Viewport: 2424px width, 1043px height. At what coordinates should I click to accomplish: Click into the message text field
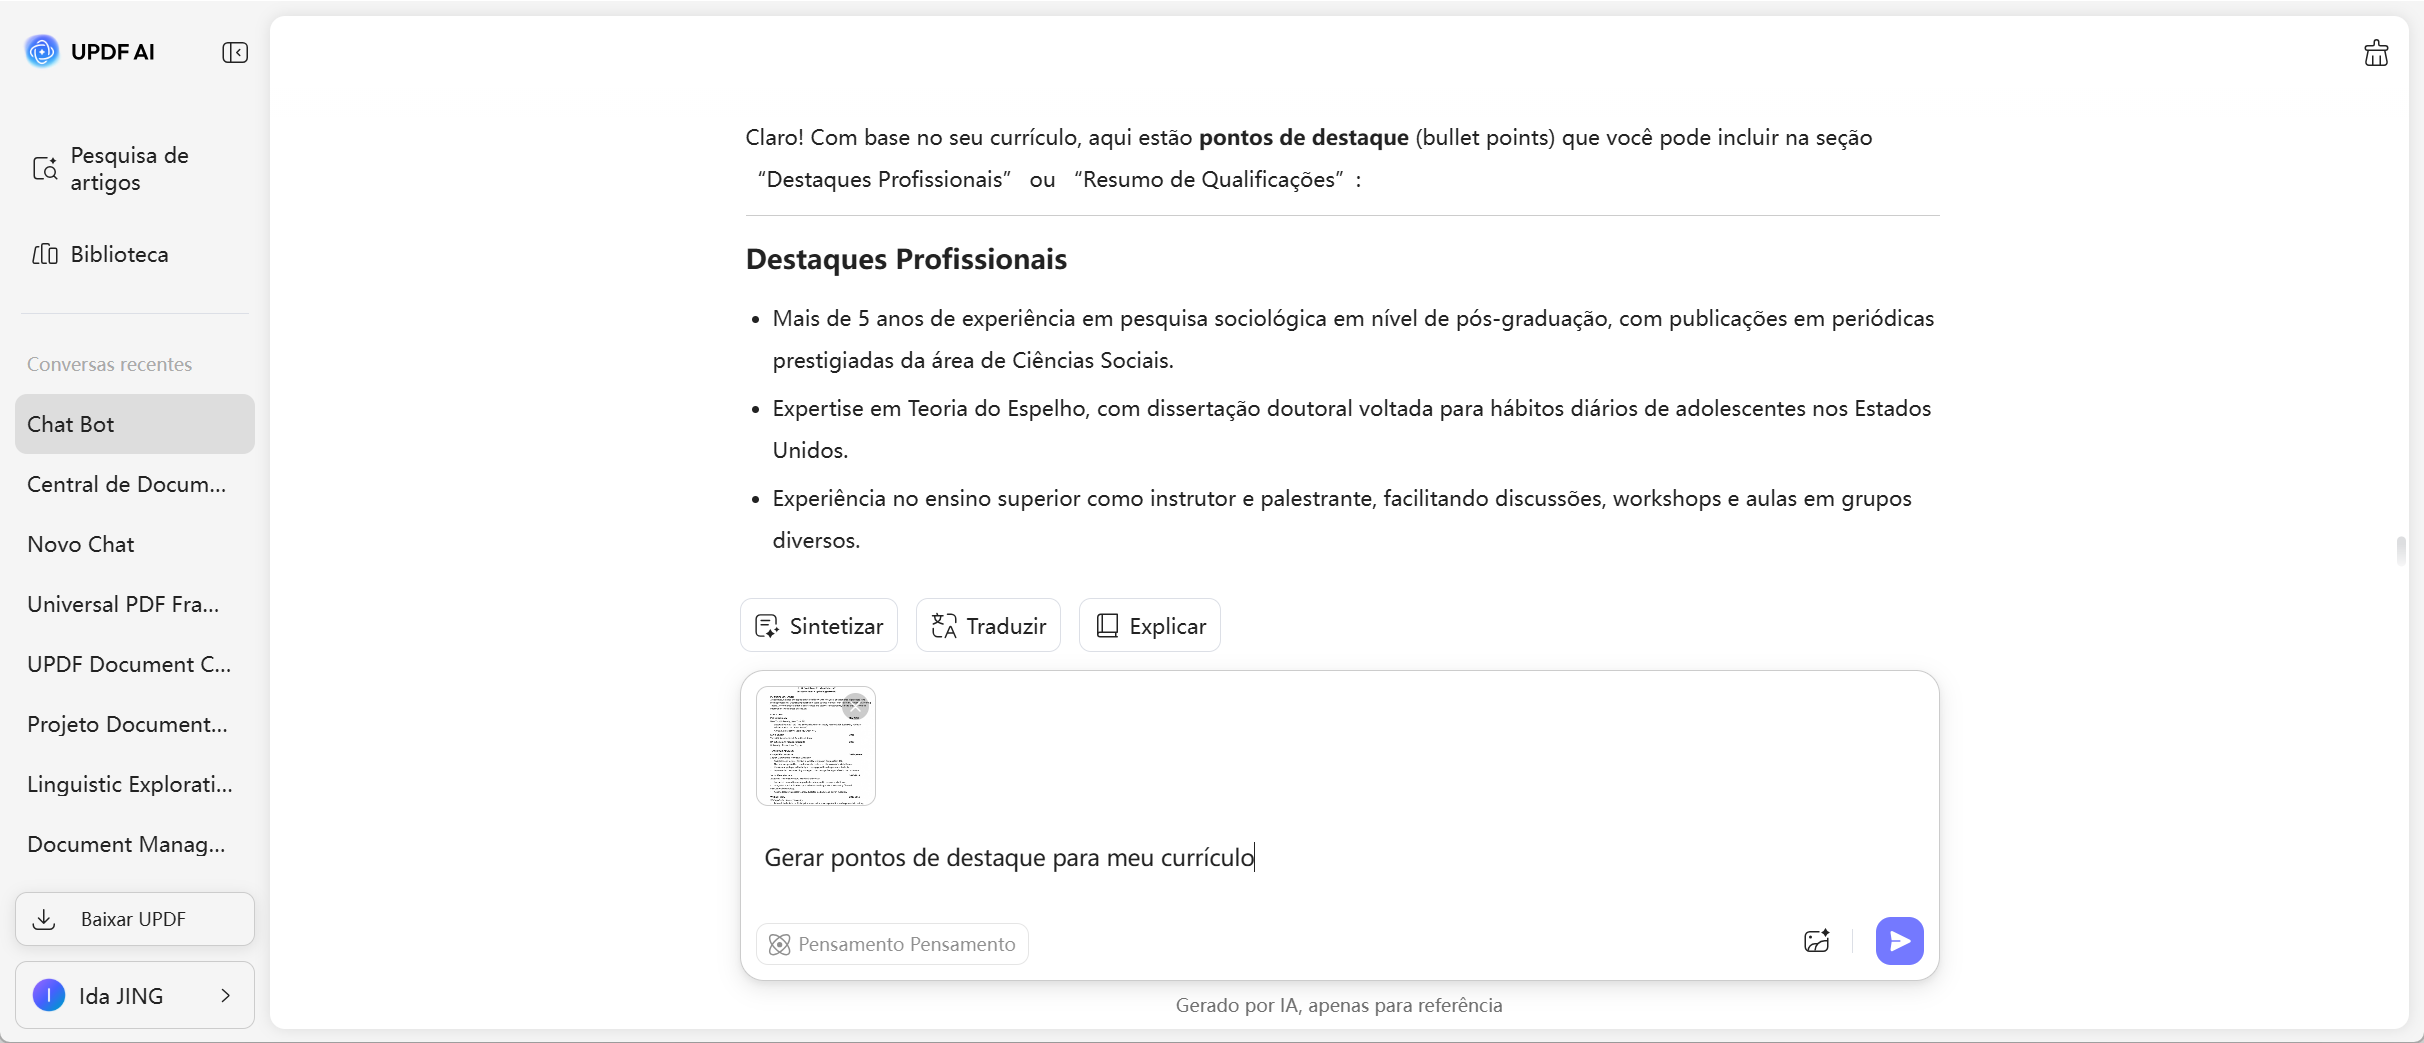click(x=1300, y=858)
